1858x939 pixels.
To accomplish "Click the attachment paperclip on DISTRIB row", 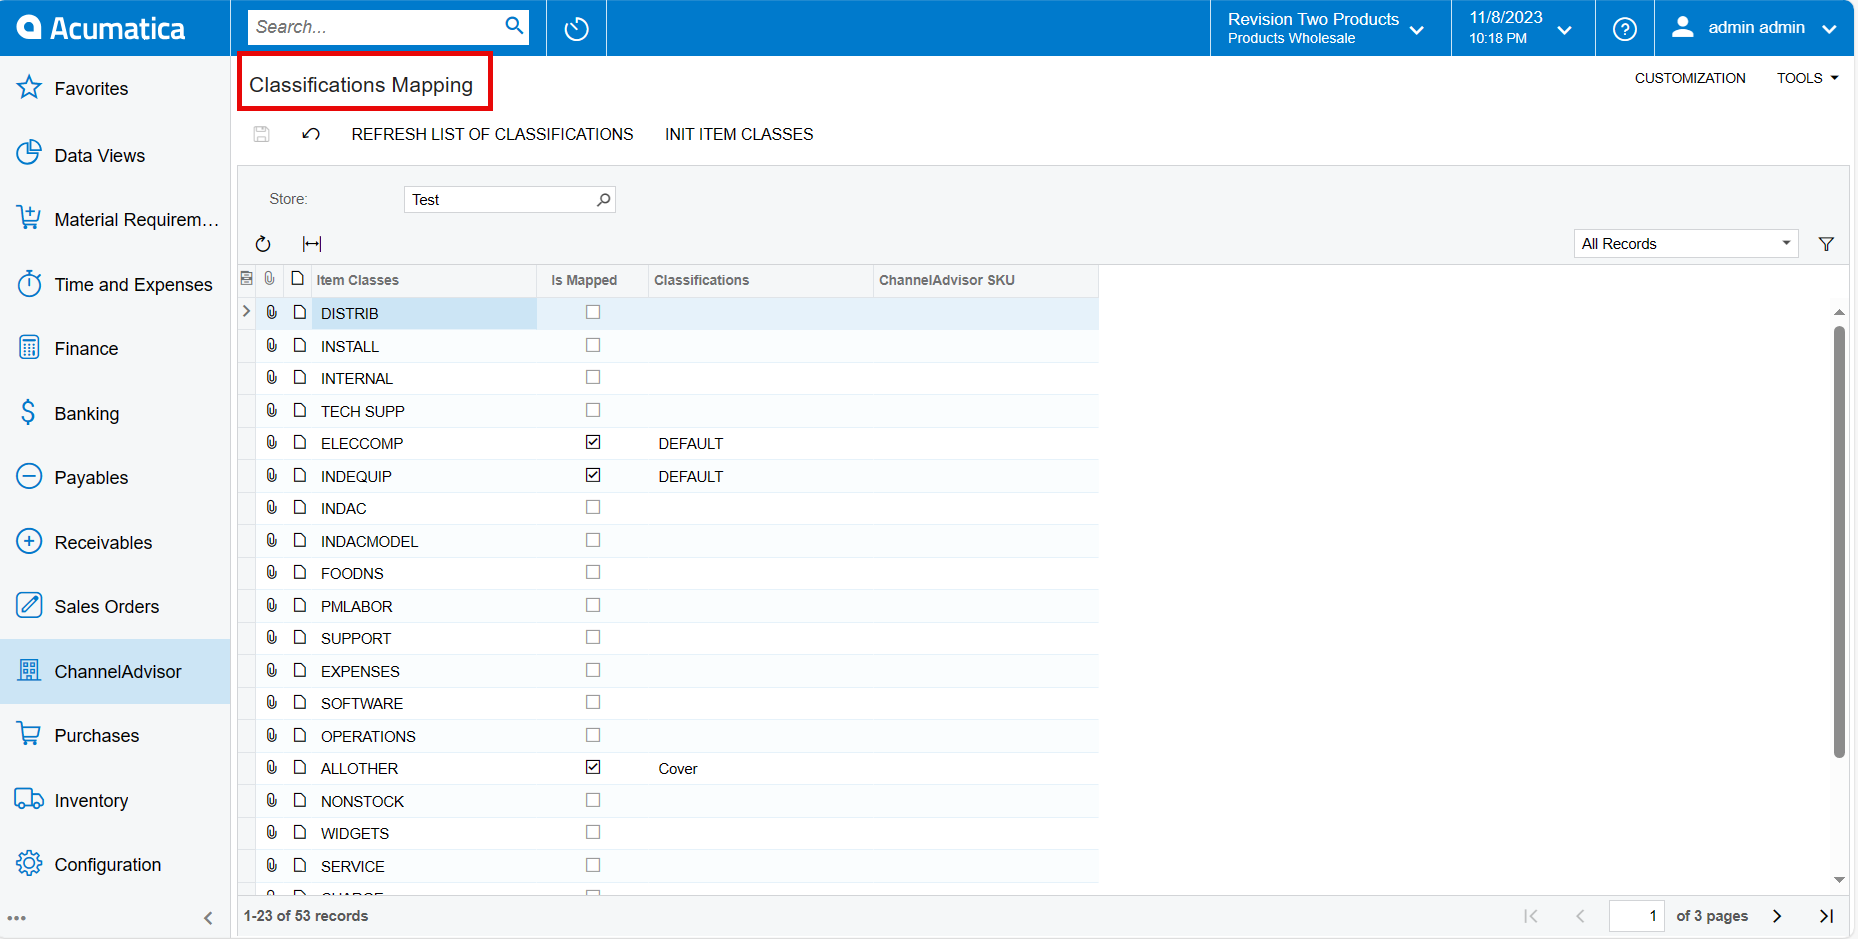I will [271, 313].
